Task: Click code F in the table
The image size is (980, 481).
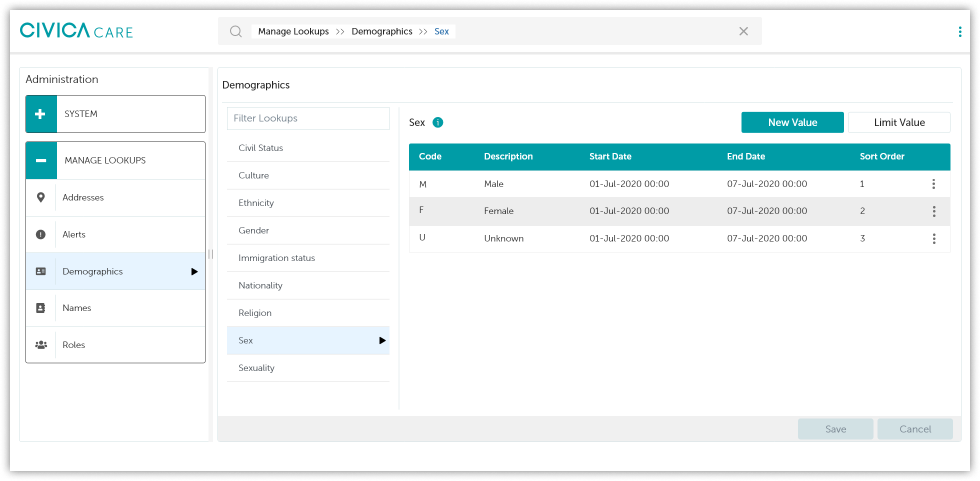Action: [421, 211]
